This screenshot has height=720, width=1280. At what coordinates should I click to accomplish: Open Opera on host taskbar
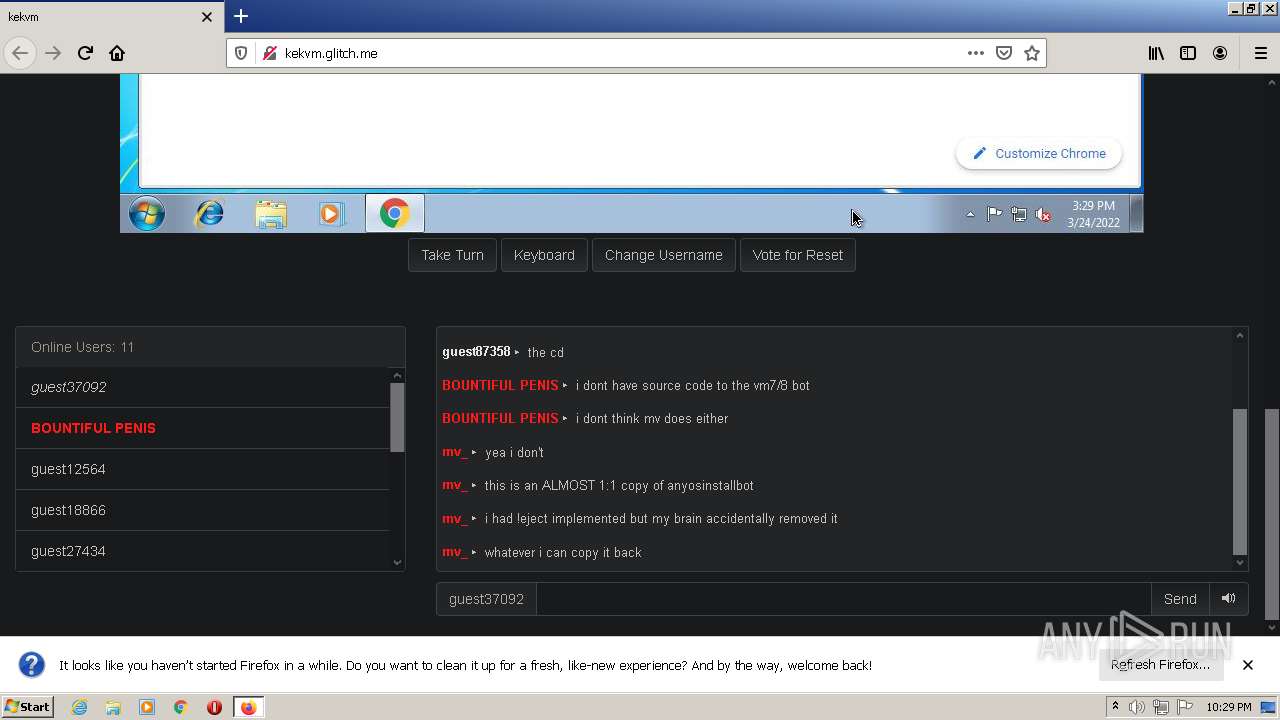214,707
